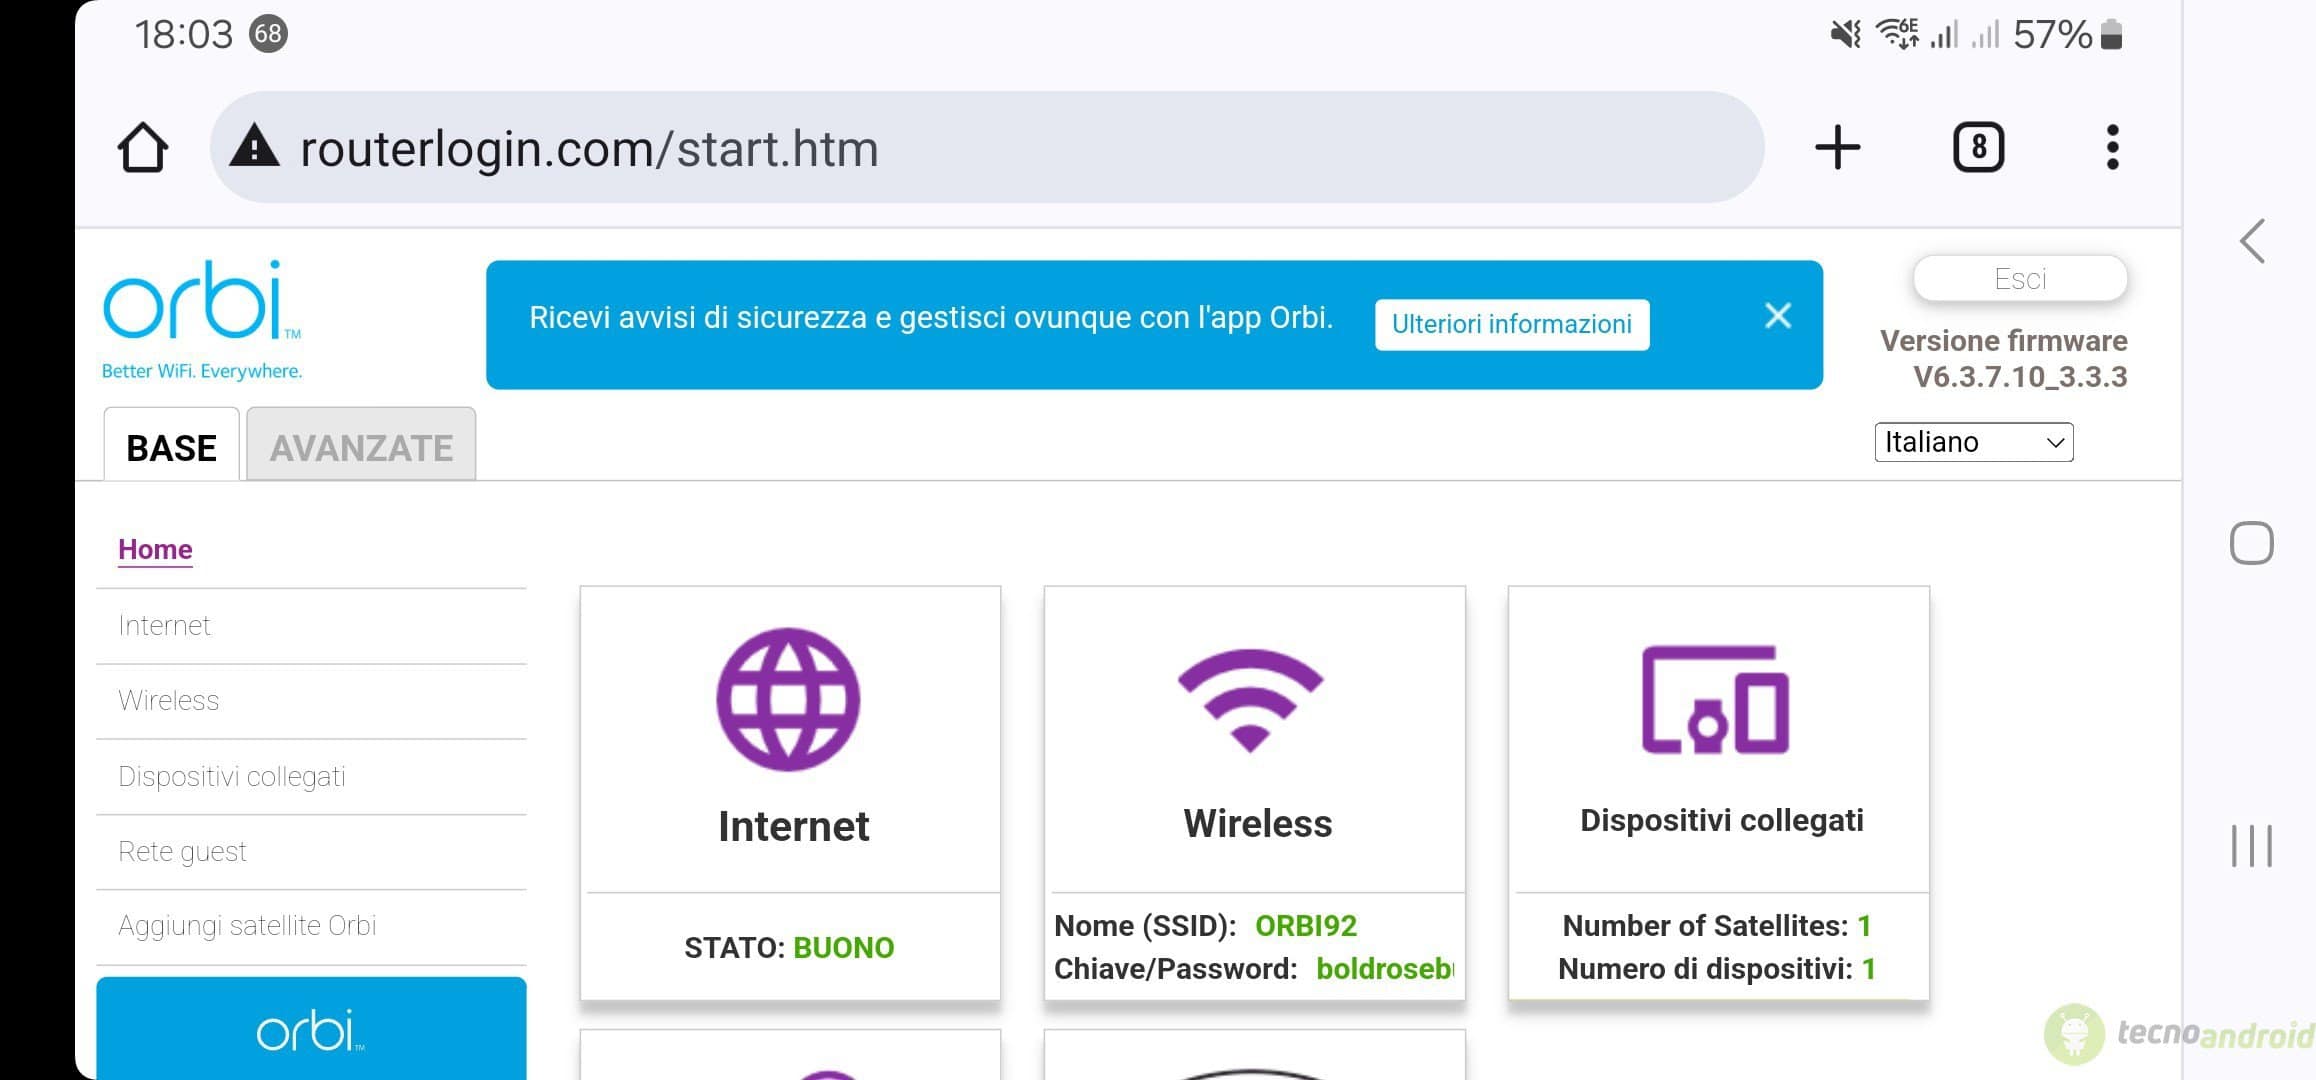Tap the Wi-Fi 6E status icon
The image size is (2316, 1080).
[1897, 34]
